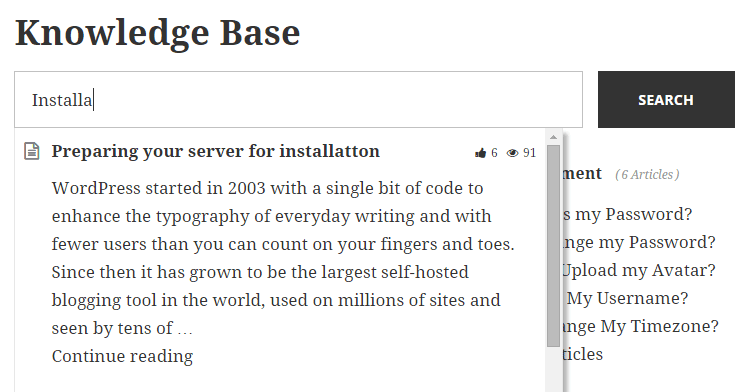The height and width of the screenshot is (392, 750).
Task: Click the 6 Articles count label
Action: [647, 174]
